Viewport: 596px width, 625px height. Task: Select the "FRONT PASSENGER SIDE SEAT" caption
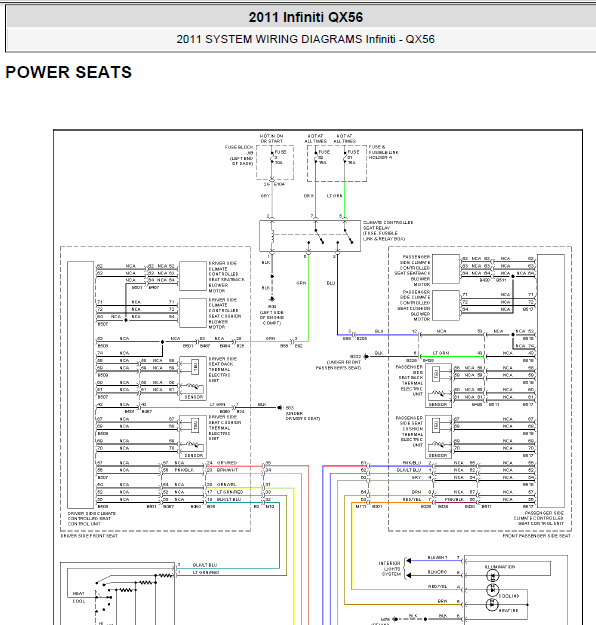tap(537, 536)
